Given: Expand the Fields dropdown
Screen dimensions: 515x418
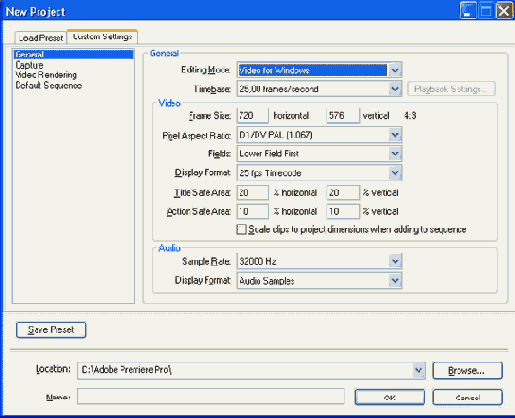Looking at the screenshot, I should (x=395, y=154).
